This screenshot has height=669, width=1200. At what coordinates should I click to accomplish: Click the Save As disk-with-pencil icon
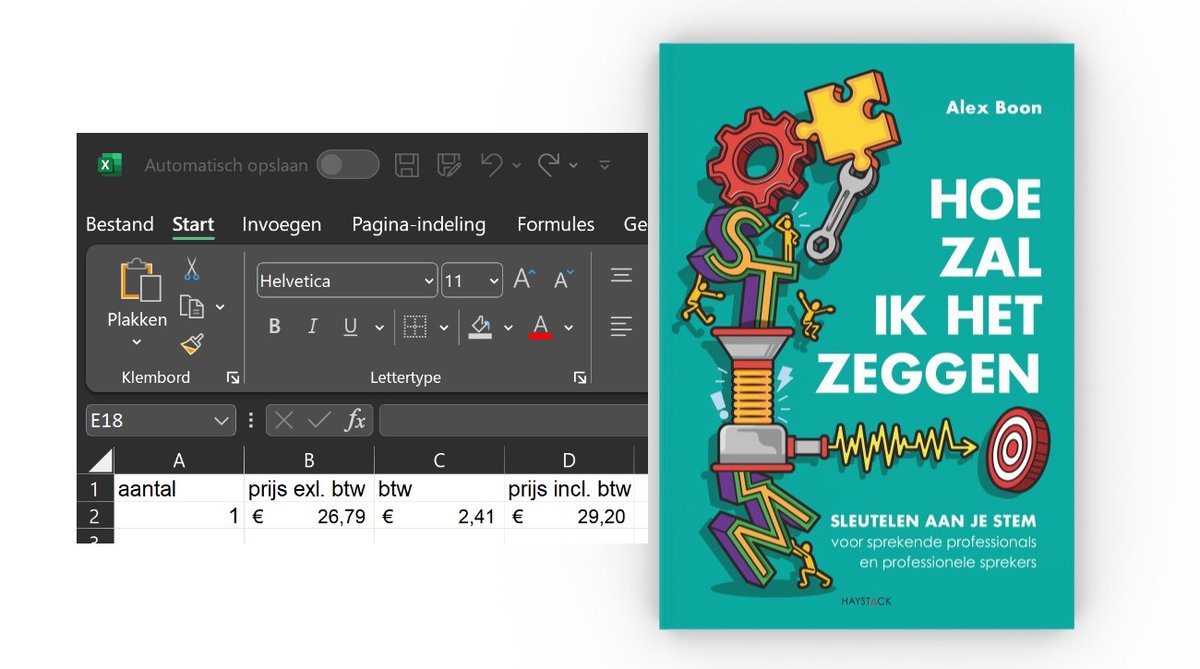click(x=449, y=165)
